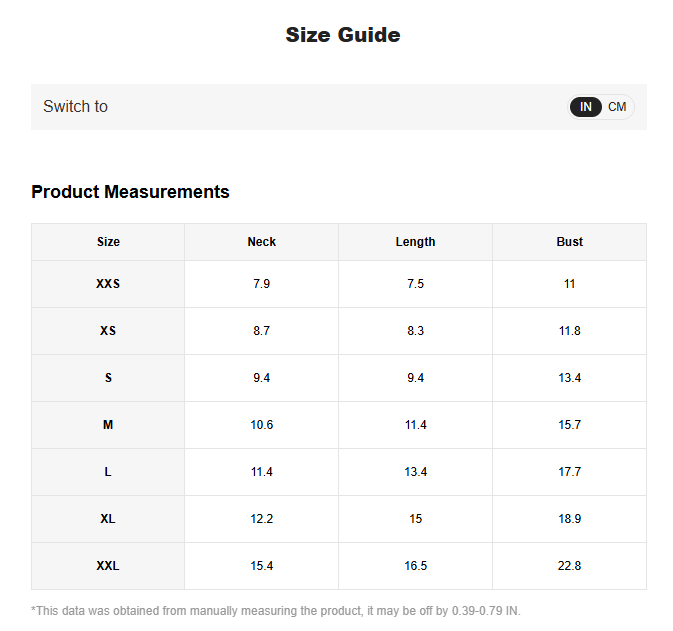Click the XL length value 15

pos(415,519)
